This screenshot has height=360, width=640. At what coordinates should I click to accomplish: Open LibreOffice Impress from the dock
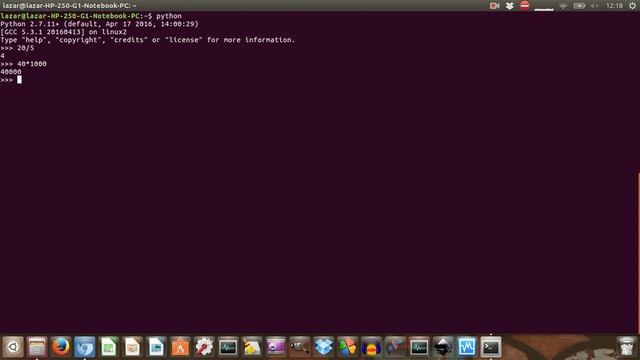tap(133, 347)
